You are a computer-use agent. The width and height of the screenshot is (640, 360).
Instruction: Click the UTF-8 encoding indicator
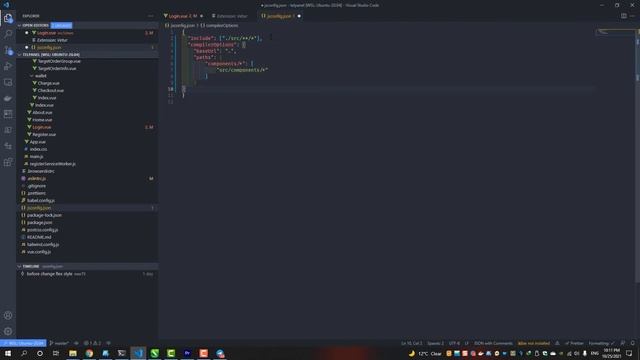[x=454, y=343]
